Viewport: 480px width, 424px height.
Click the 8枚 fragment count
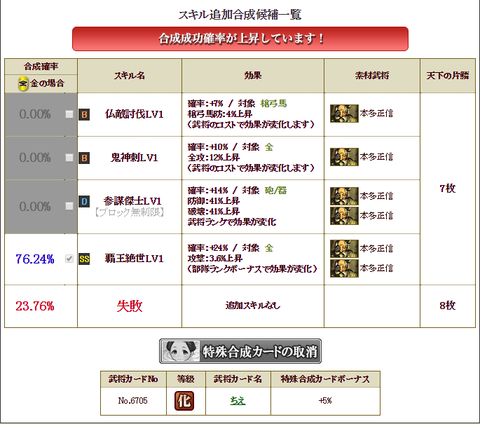pos(447,306)
